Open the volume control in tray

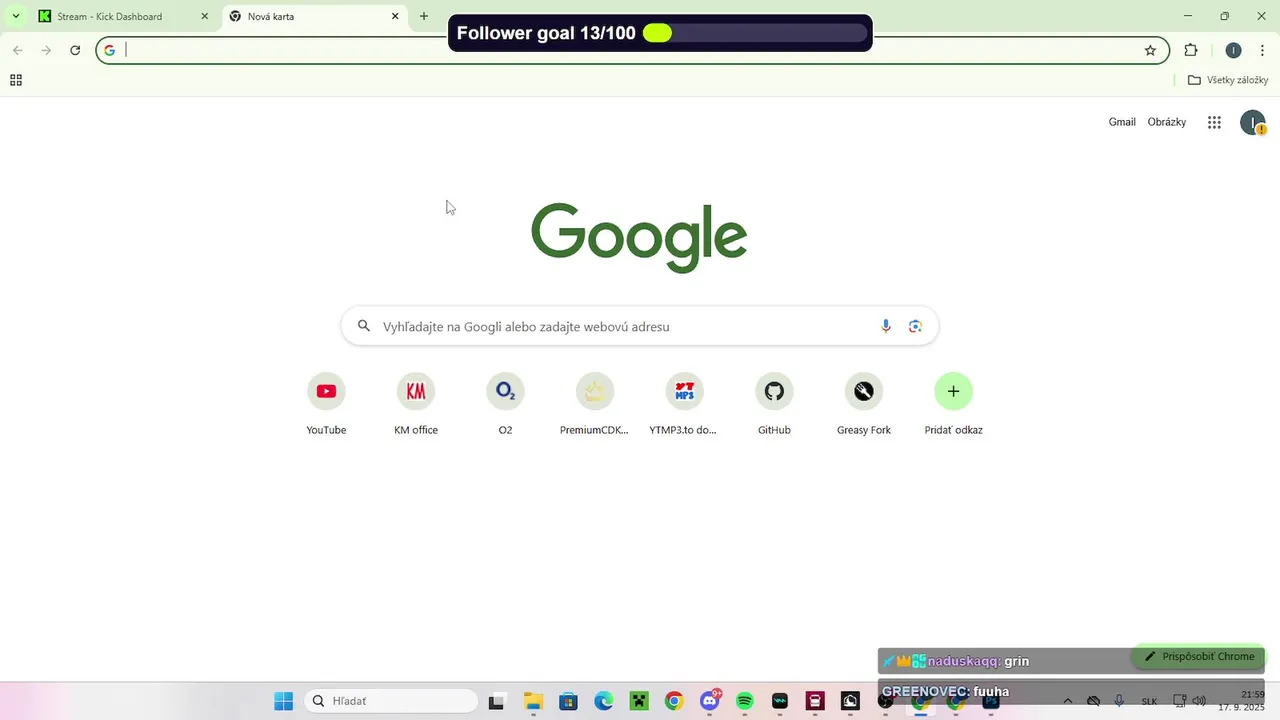click(1199, 701)
